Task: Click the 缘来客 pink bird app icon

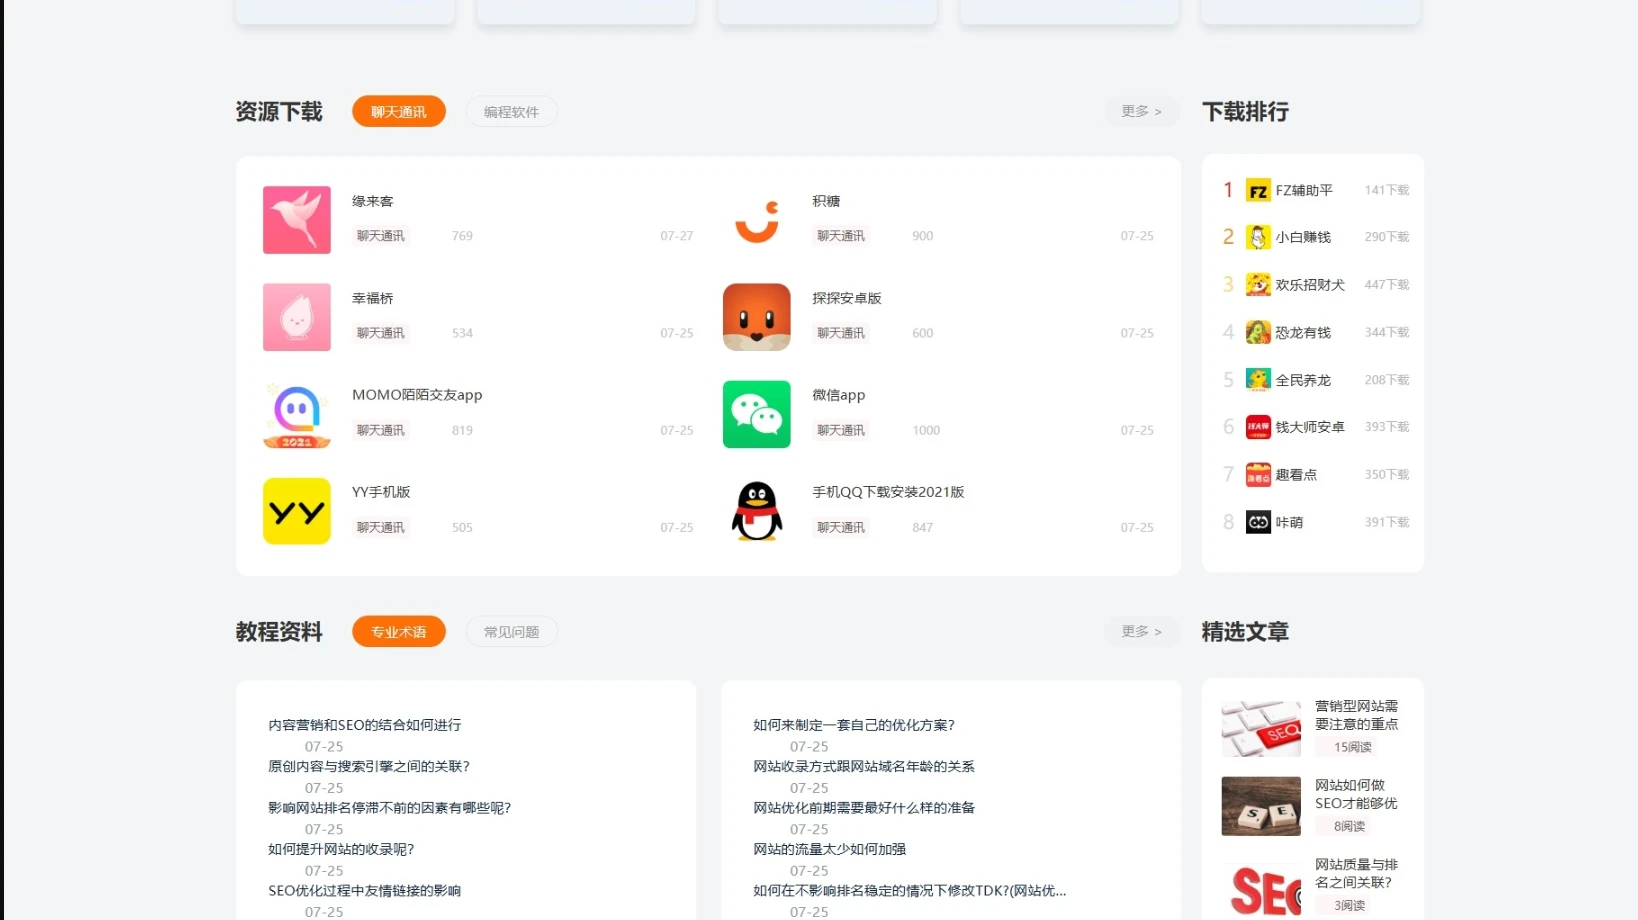Action: tap(296, 220)
